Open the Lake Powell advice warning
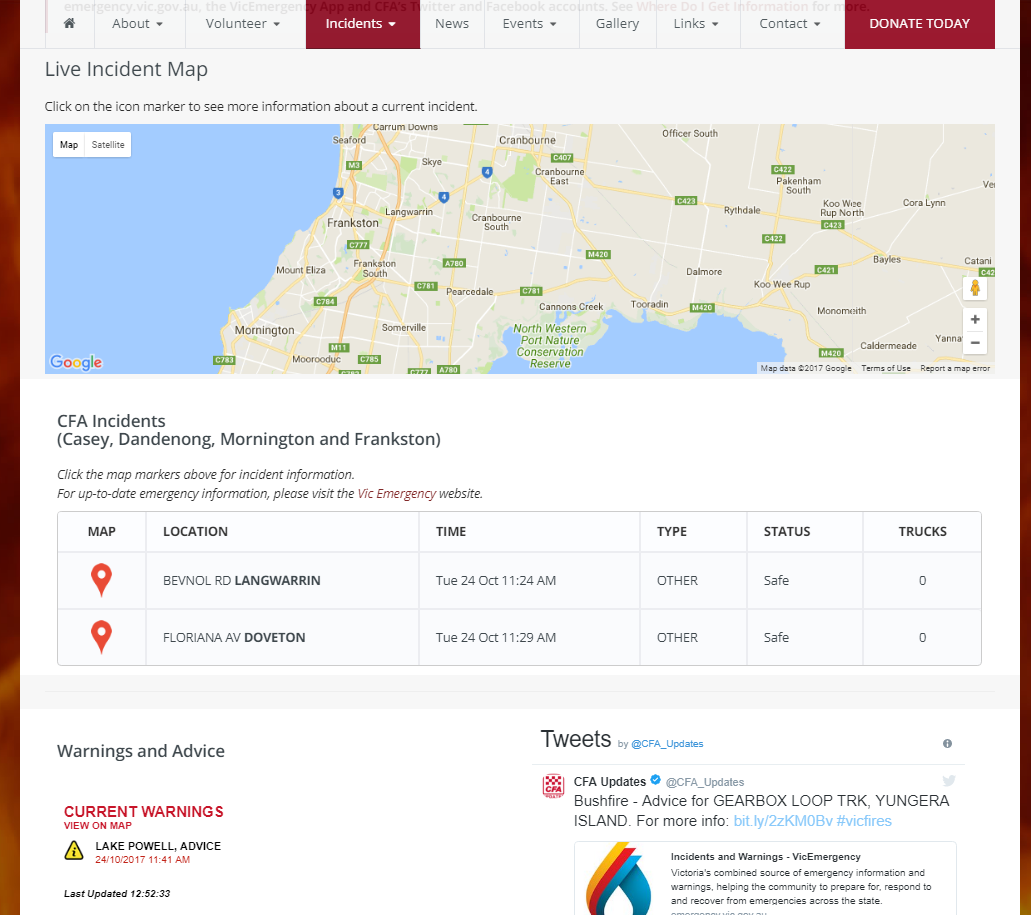The width and height of the screenshot is (1031, 915). (158, 846)
